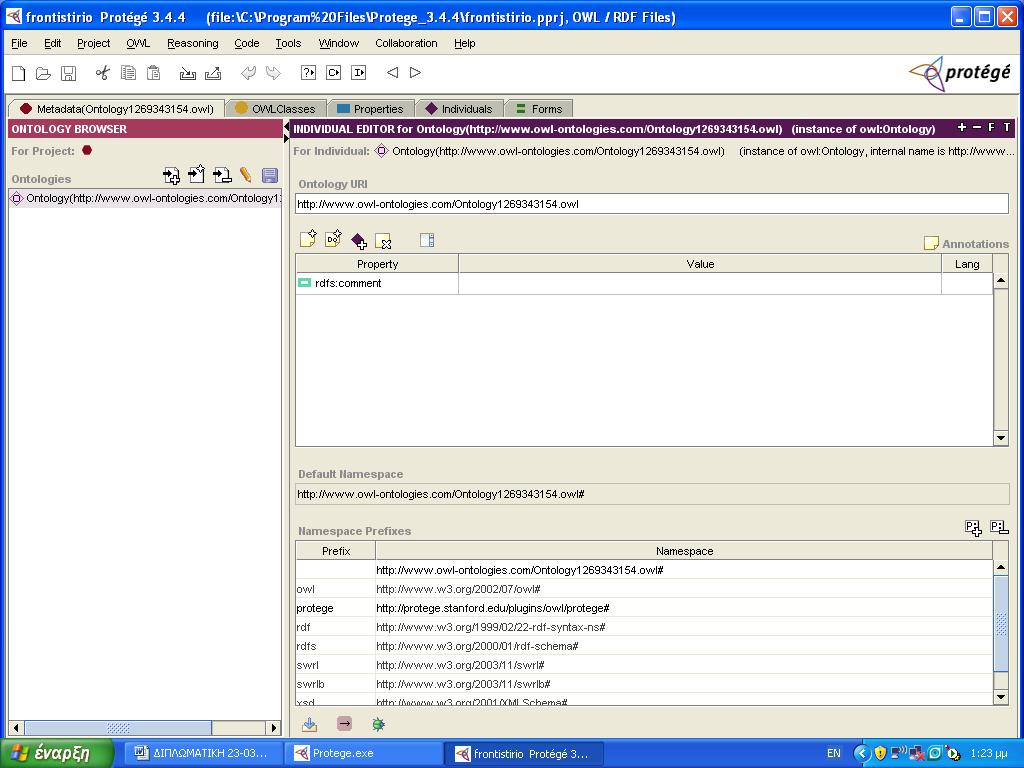Click the T icon in Individual Editor header
Viewport: 1024px width, 768px height.
click(1006, 127)
